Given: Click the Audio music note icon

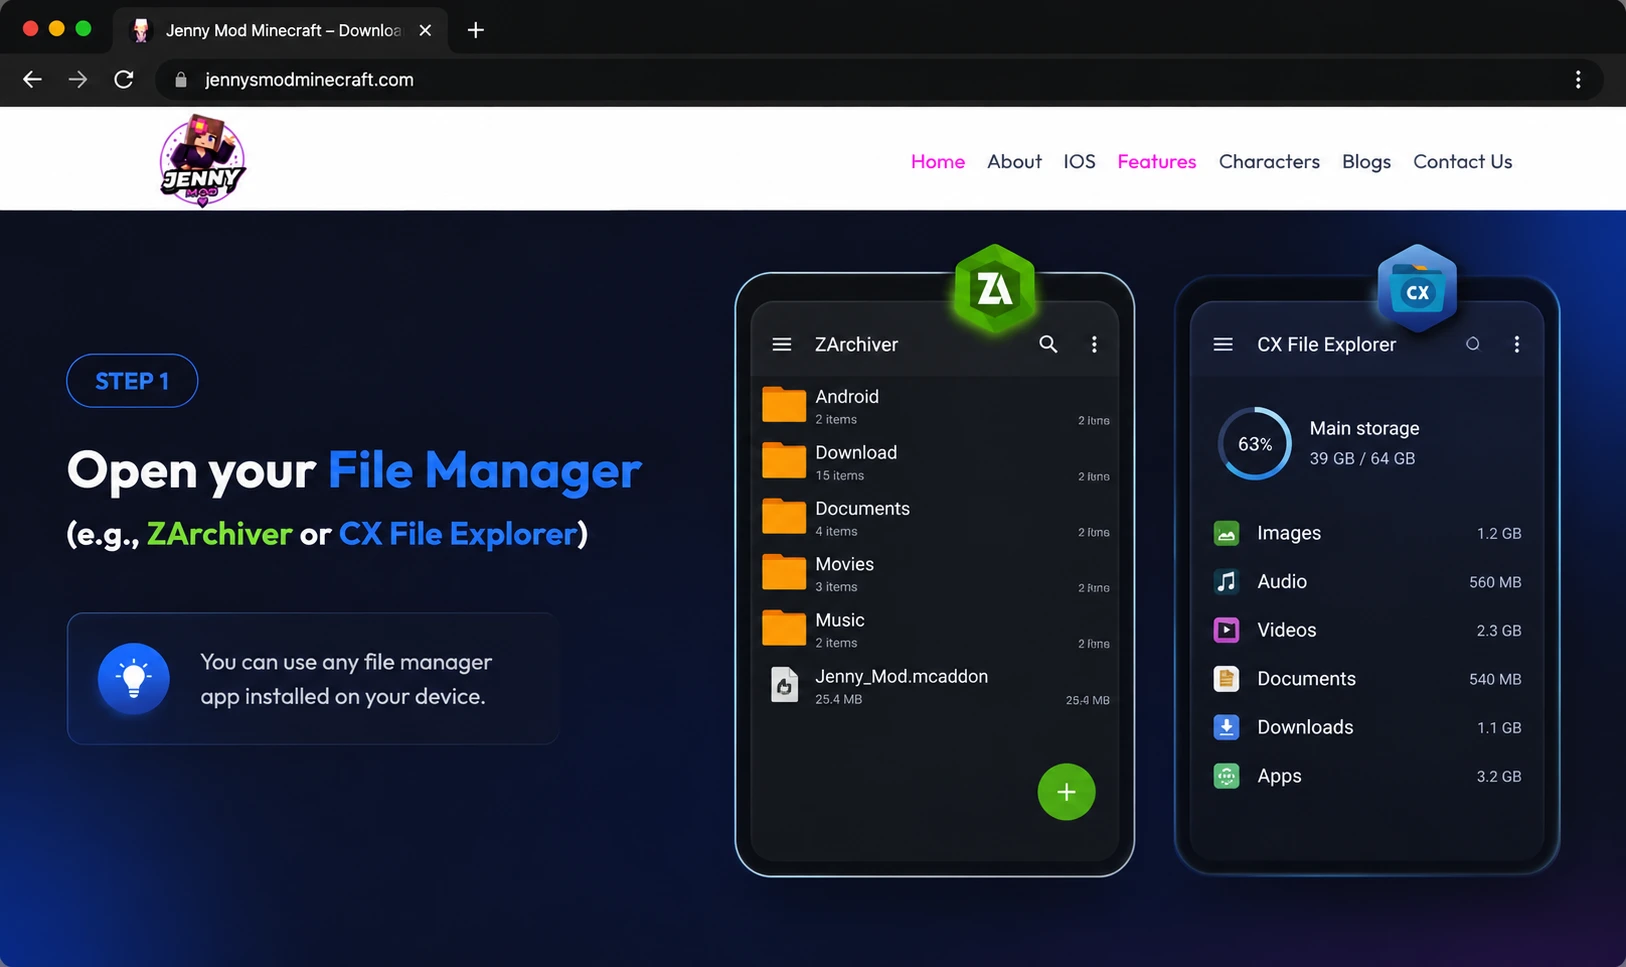Looking at the screenshot, I should tap(1227, 581).
